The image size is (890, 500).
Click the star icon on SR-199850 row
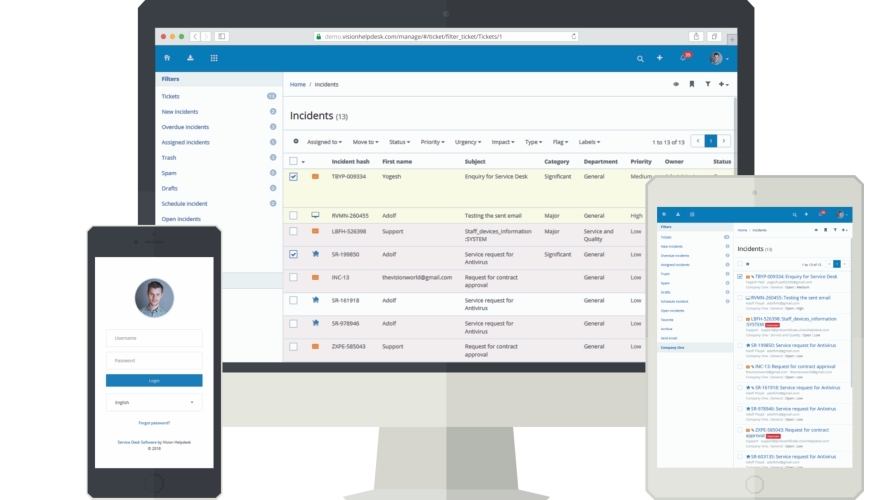coord(316,254)
